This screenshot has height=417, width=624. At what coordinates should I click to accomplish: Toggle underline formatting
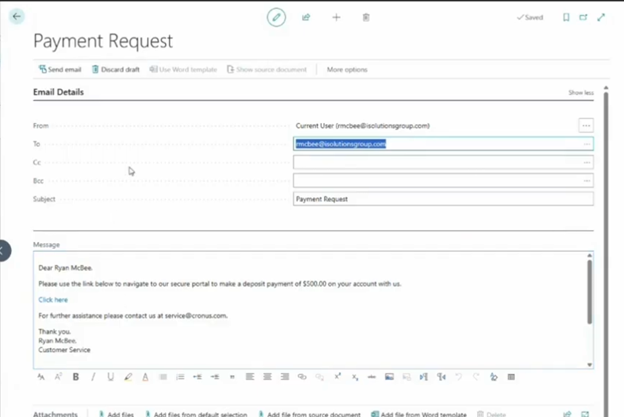coord(111,377)
